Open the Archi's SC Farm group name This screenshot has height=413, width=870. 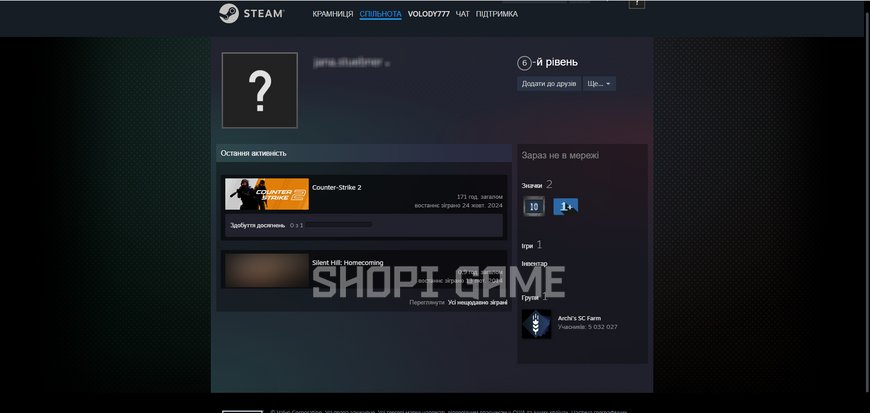pyautogui.click(x=579, y=319)
